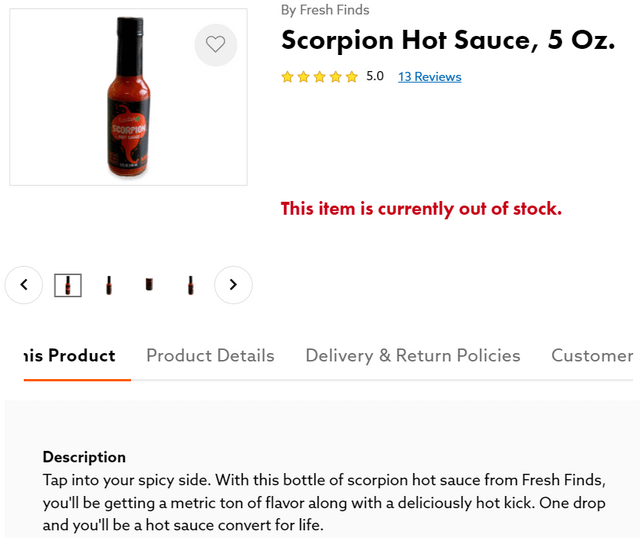
Task: Click next image arrow in thumbnail carousel
Action: [233, 285]
